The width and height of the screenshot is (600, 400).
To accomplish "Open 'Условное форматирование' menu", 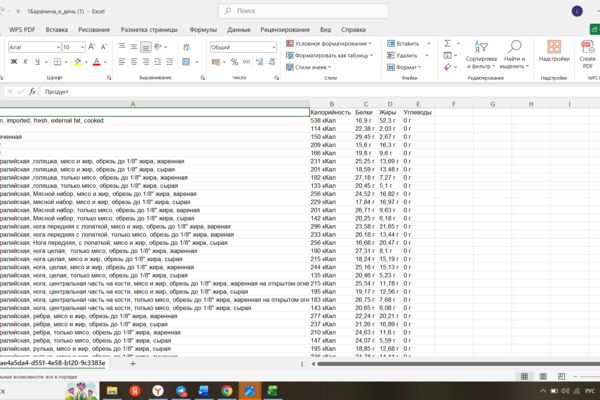I will (329, 44).
